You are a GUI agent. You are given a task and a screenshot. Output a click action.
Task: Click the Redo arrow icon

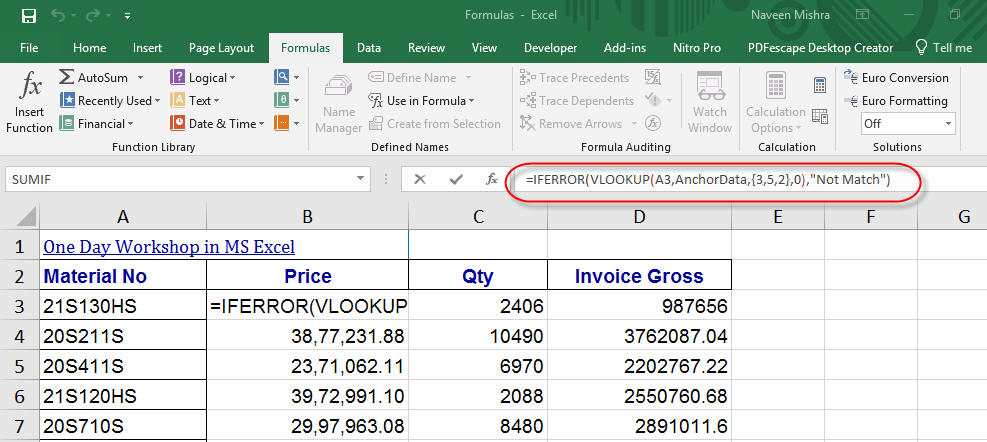point(93,15)
